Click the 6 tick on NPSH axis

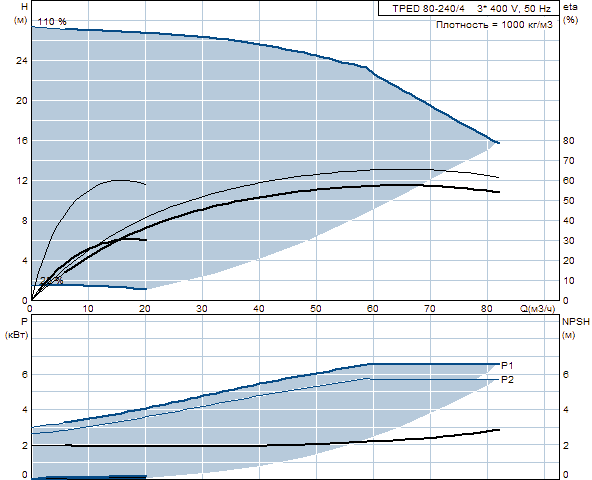(566, 375)
